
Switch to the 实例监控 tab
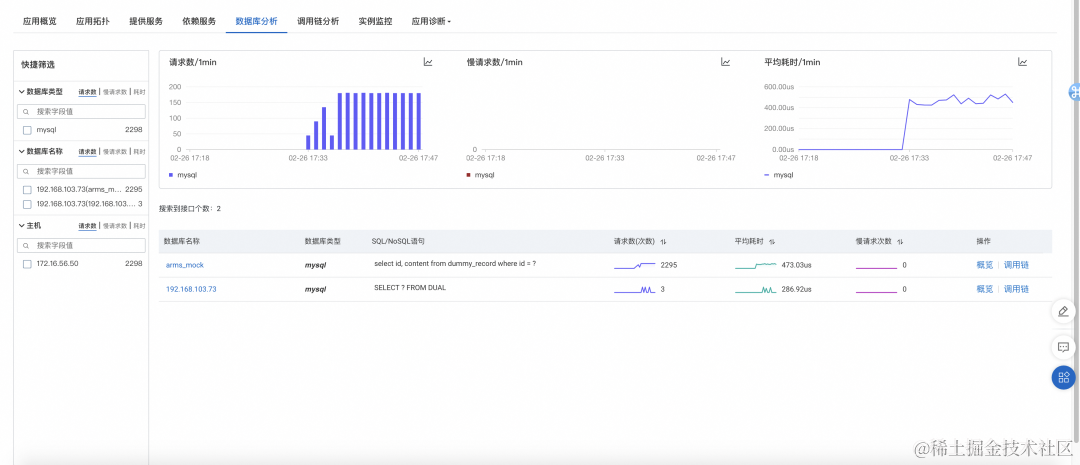375,21
